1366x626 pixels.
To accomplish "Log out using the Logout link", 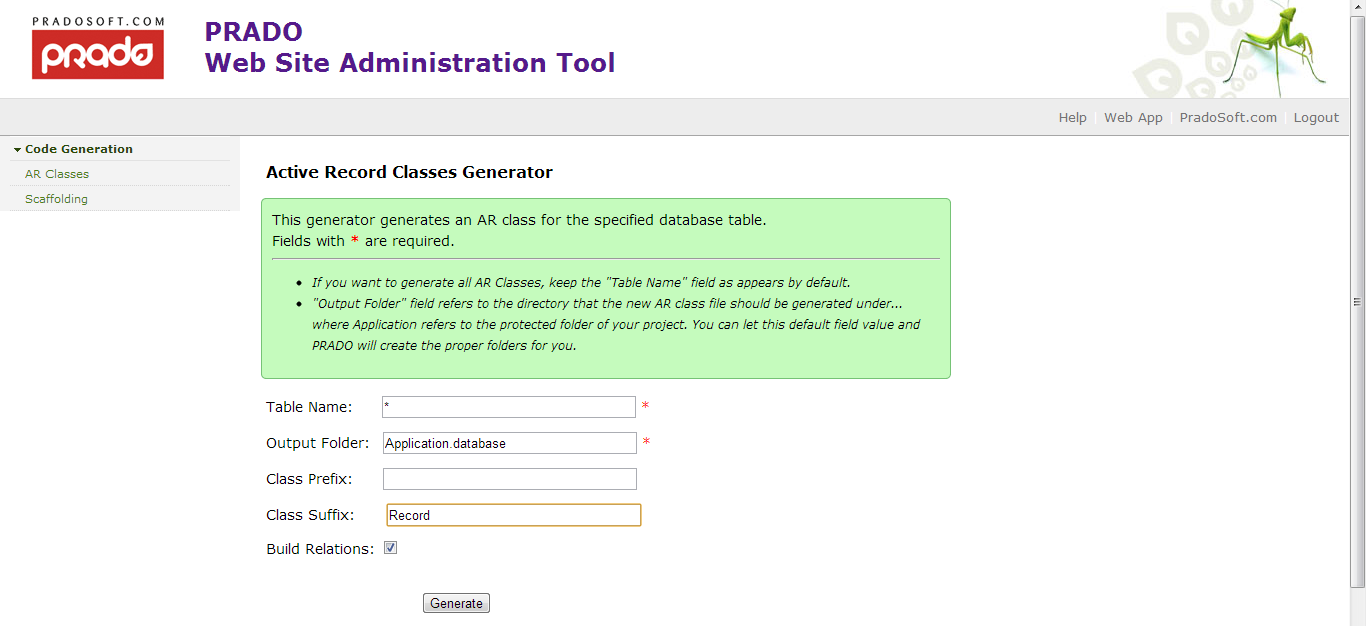I will 1316,117.
